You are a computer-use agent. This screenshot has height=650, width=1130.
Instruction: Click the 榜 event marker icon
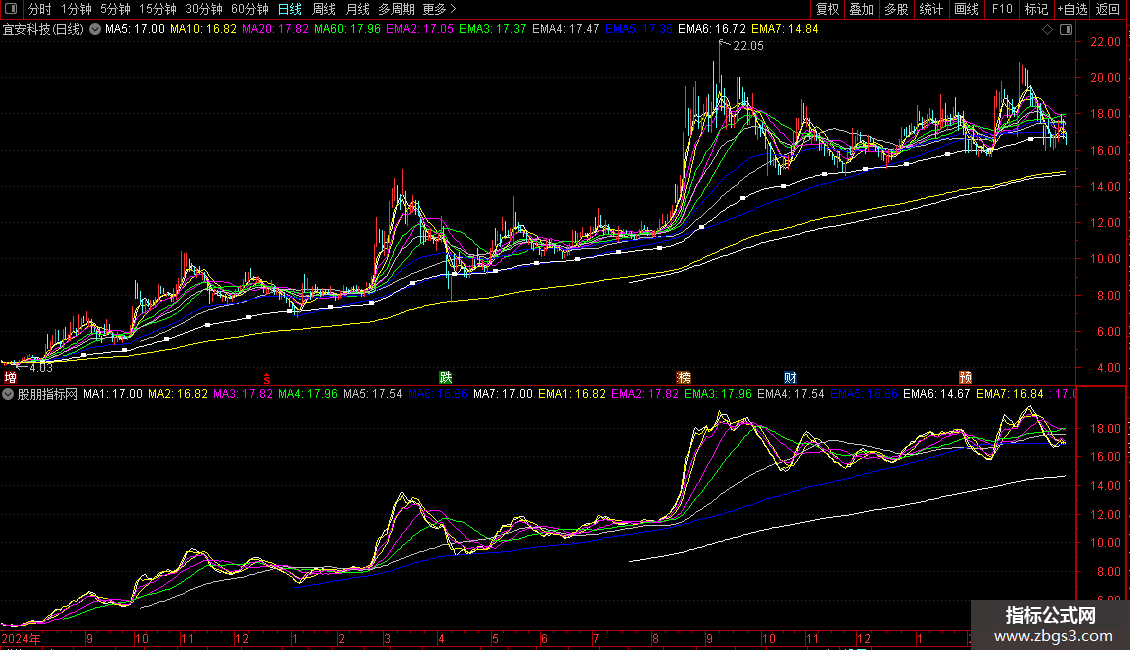tap(684, 378)
